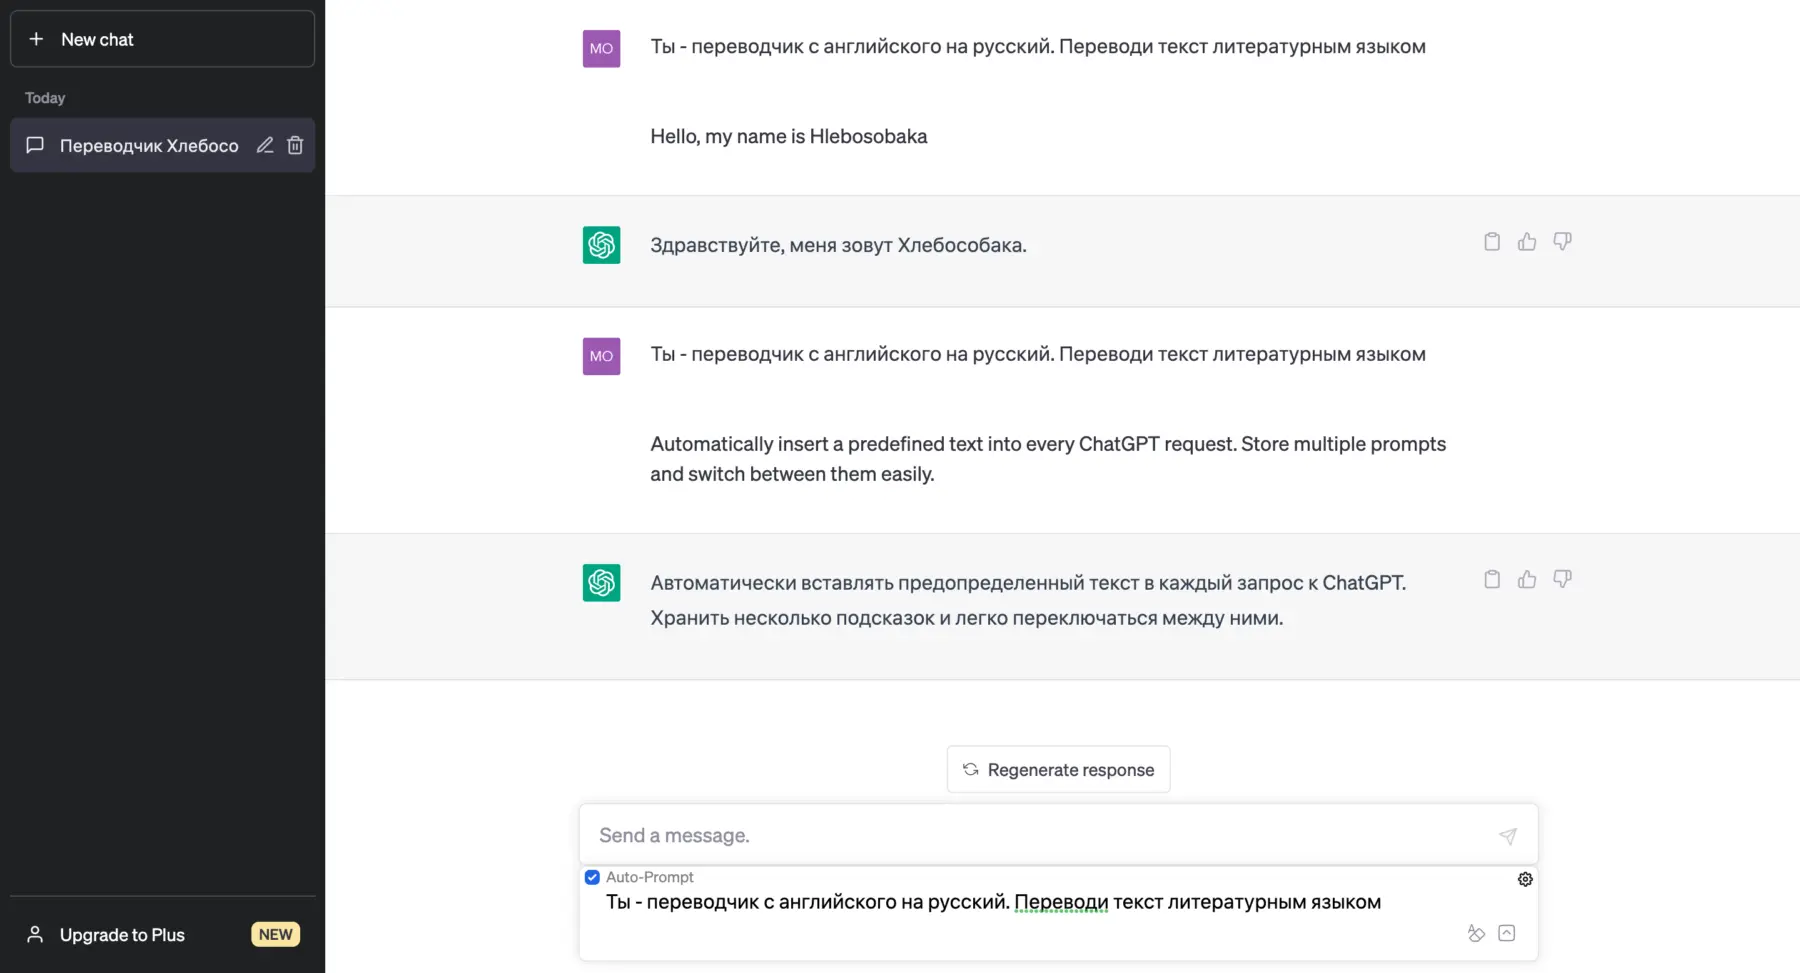The image size is (1800, 973).
Task: Start a New chat
Action: pos(162,39)
